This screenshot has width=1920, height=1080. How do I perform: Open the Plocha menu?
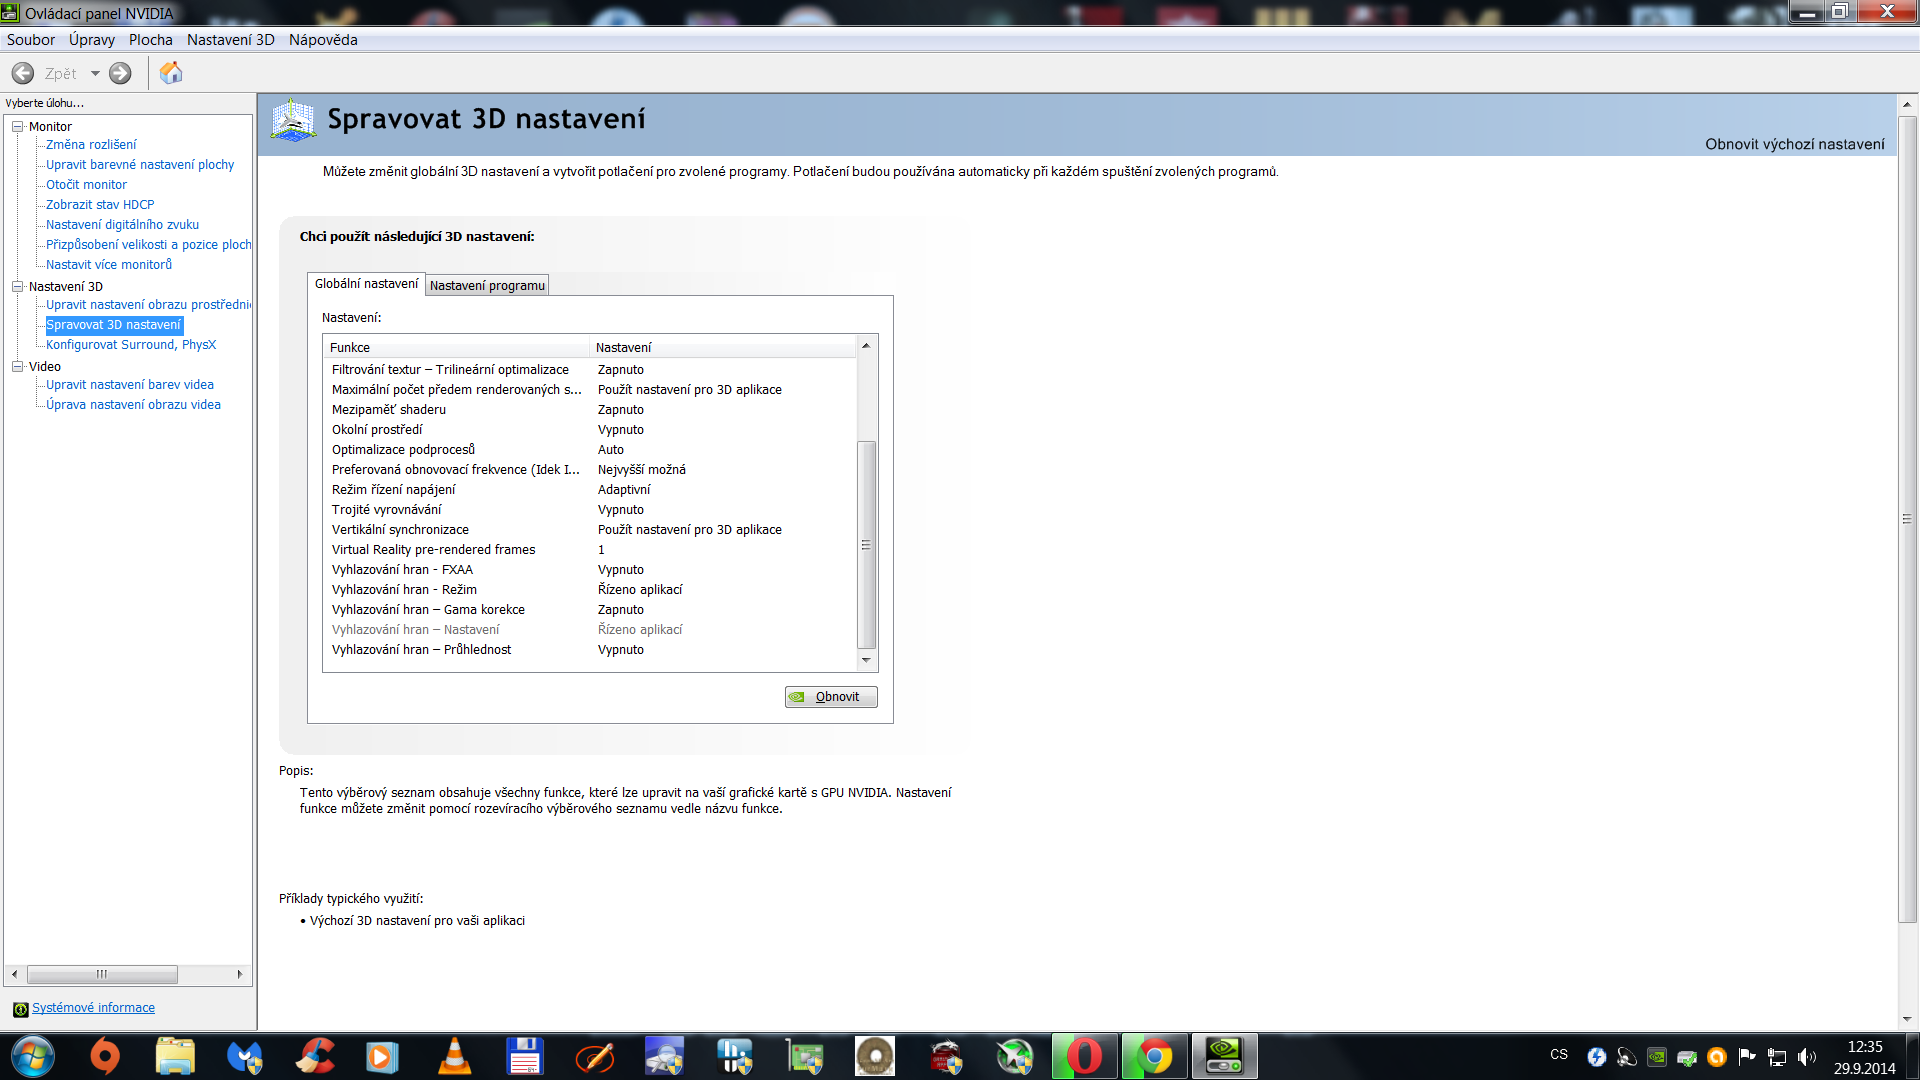(x=151, y=40)
